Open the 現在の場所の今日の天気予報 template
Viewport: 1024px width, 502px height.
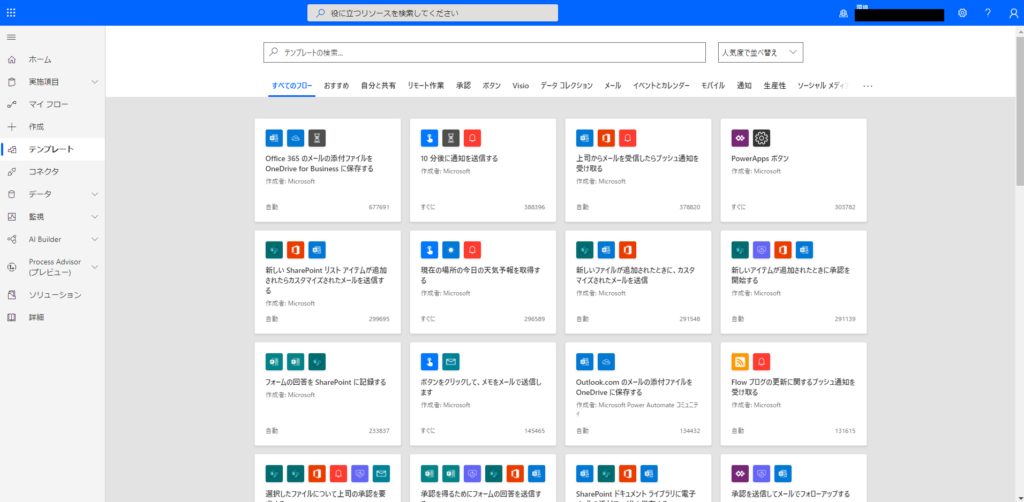pyautogui.click(x=483, y=282)
